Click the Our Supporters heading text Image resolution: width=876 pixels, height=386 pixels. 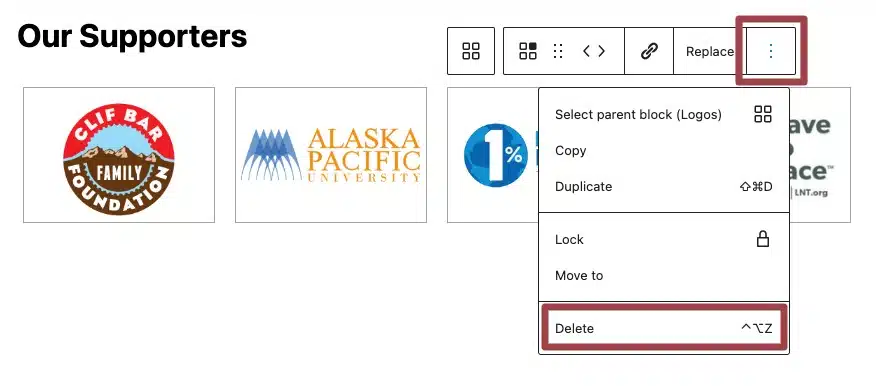pyautogui.click(x=132, y=36)
